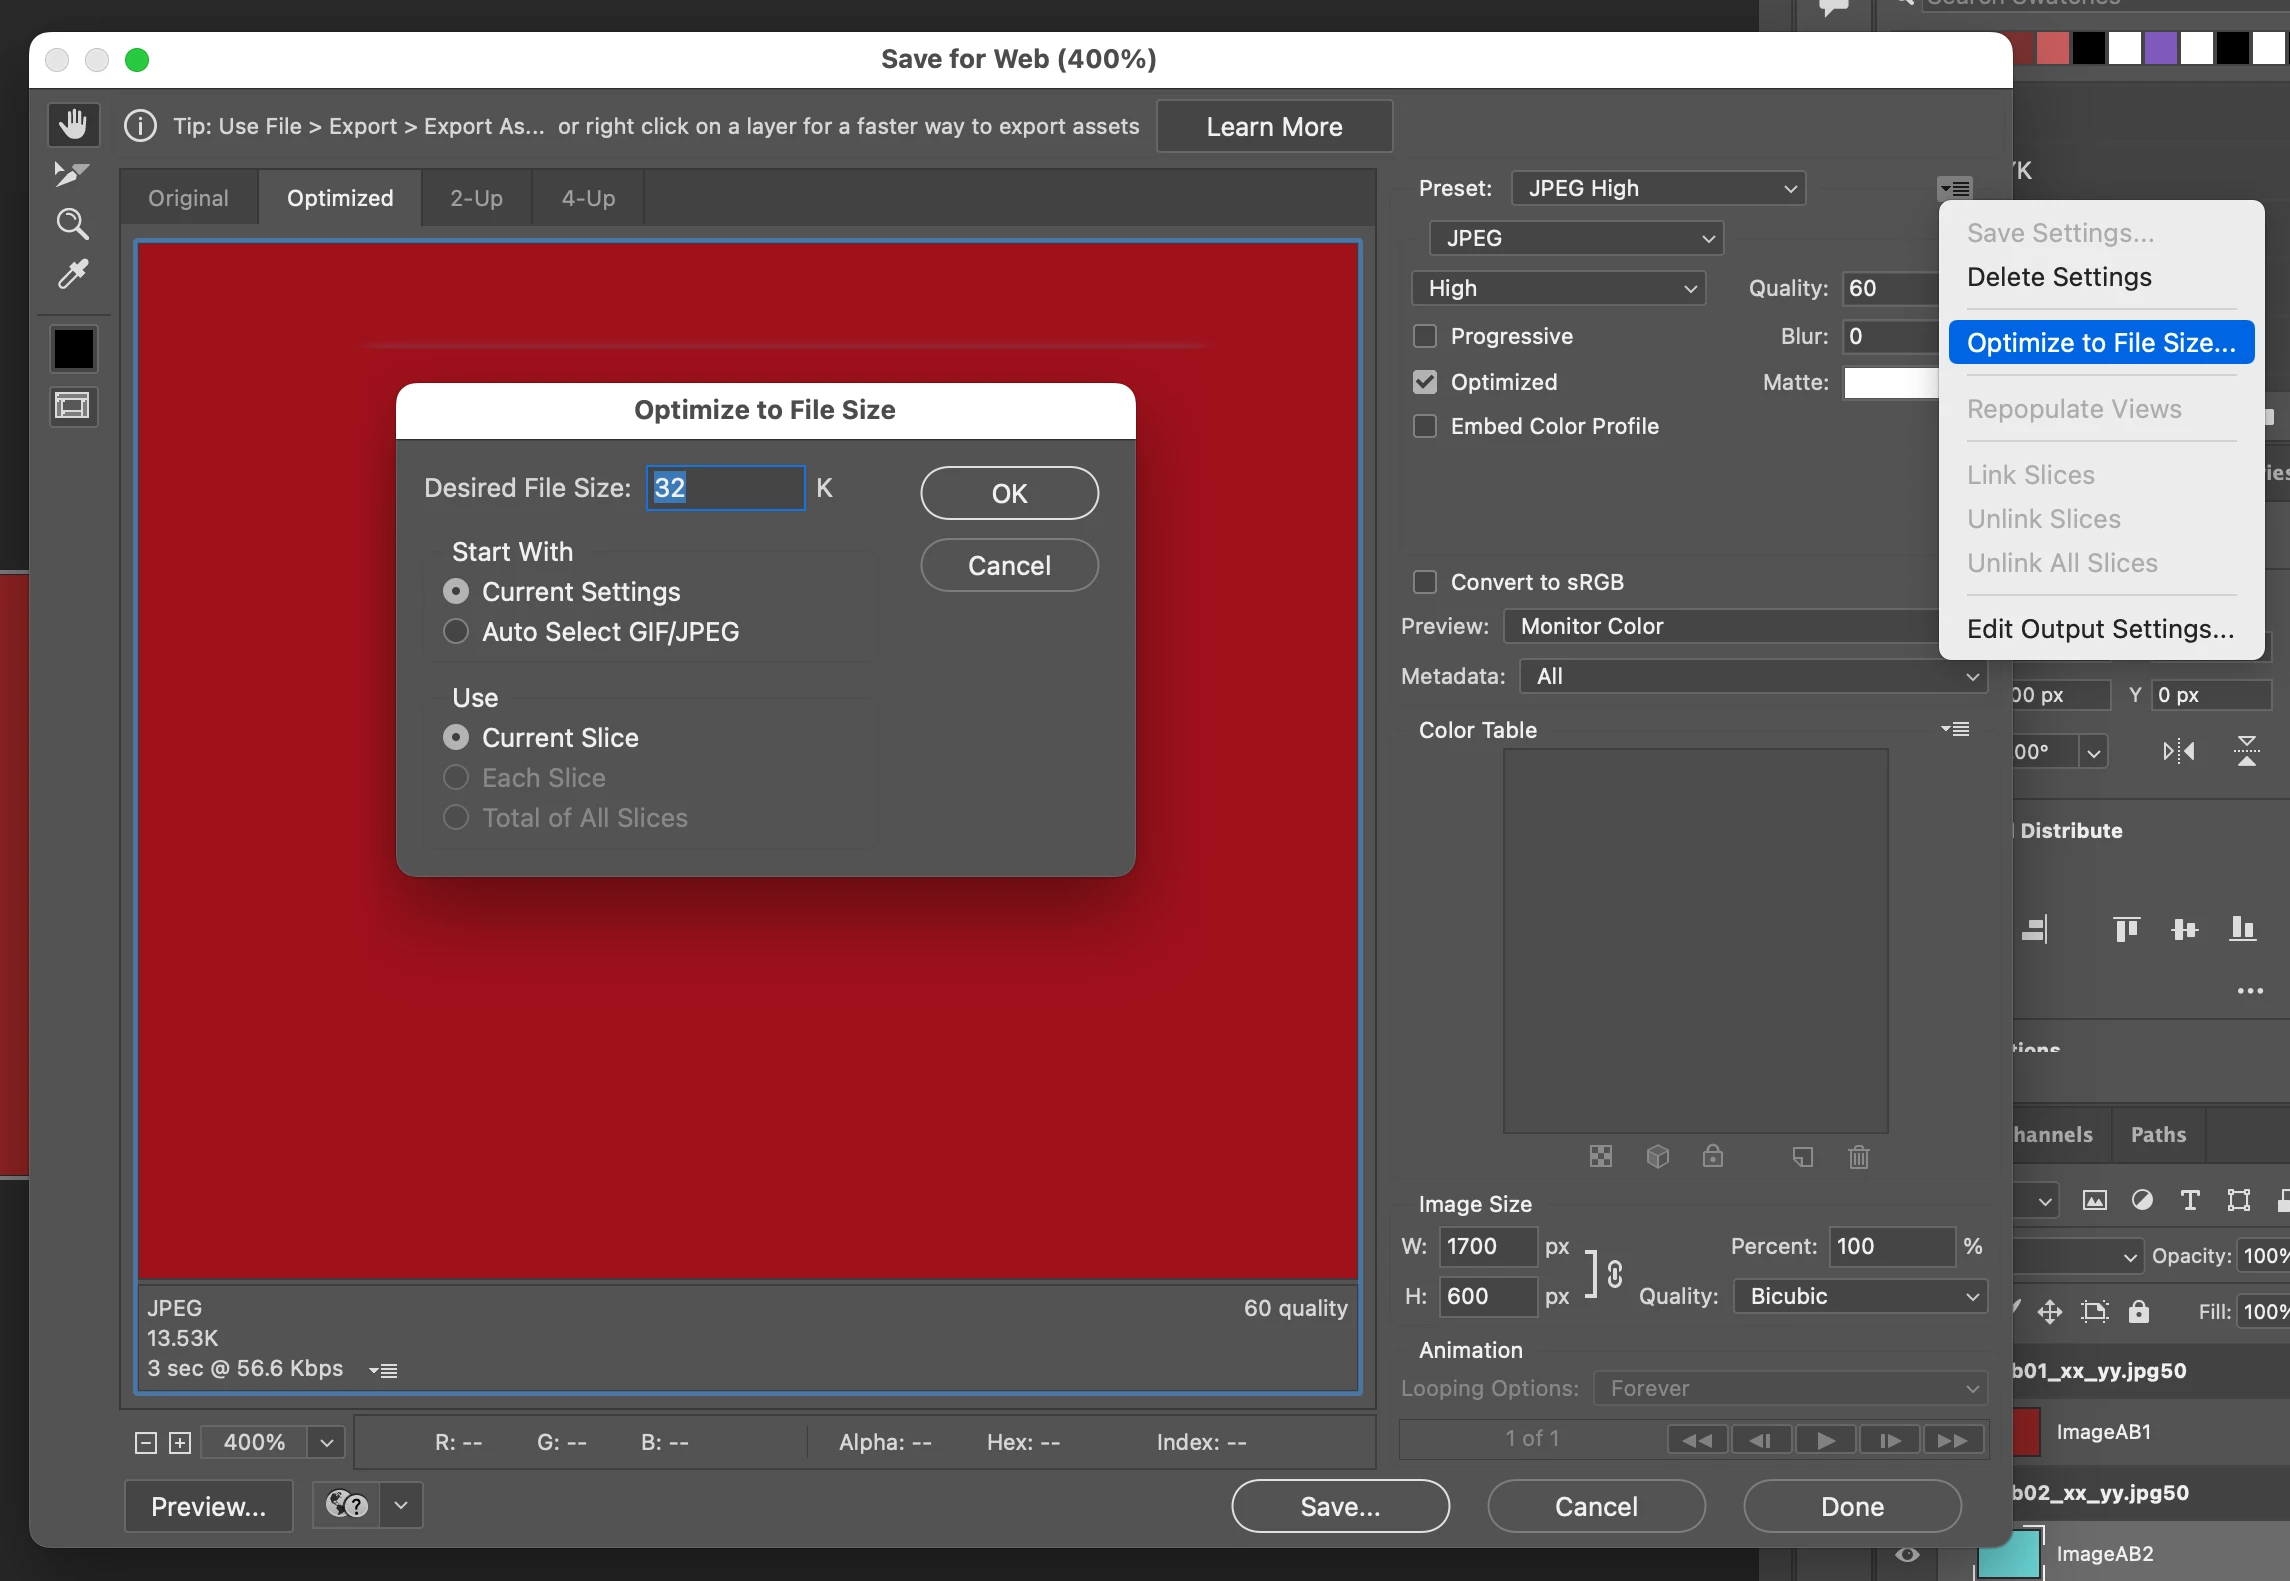Switch to the 2-Up tab
The height and width of the screenshot is (1581, 2290).
point(476,198)
